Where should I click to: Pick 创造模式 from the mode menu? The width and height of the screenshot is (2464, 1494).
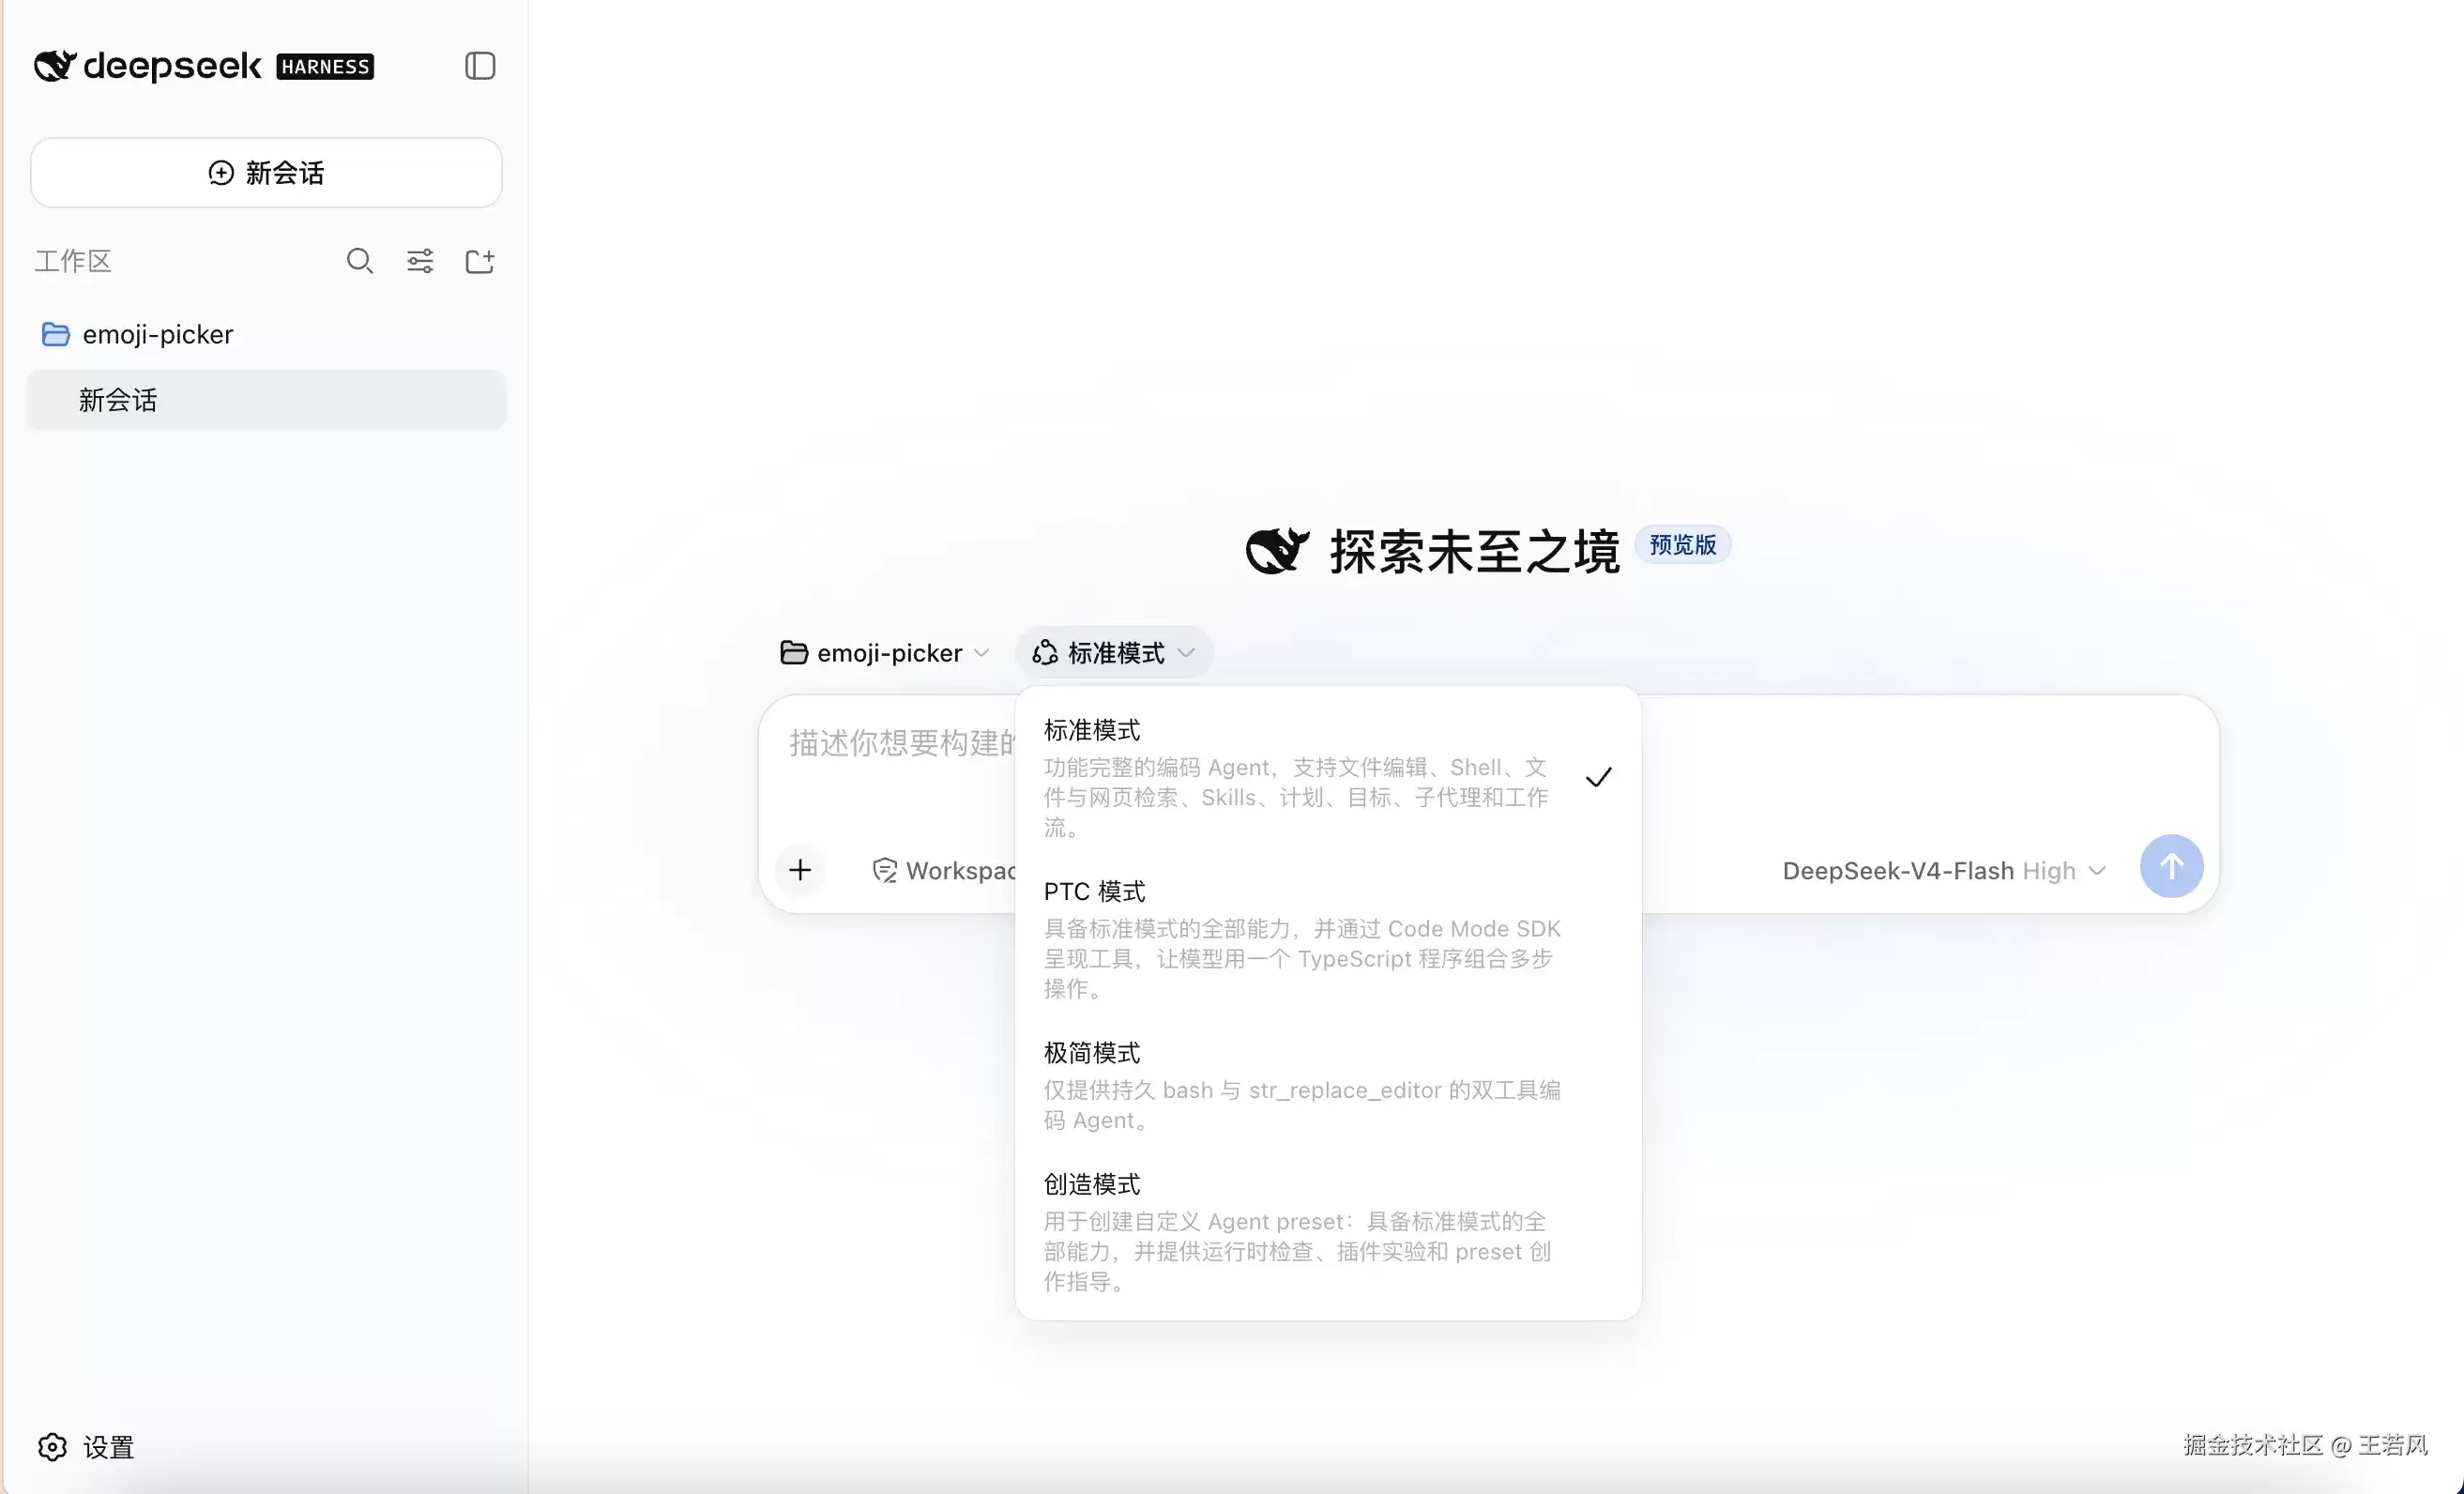(1328, 1232)
